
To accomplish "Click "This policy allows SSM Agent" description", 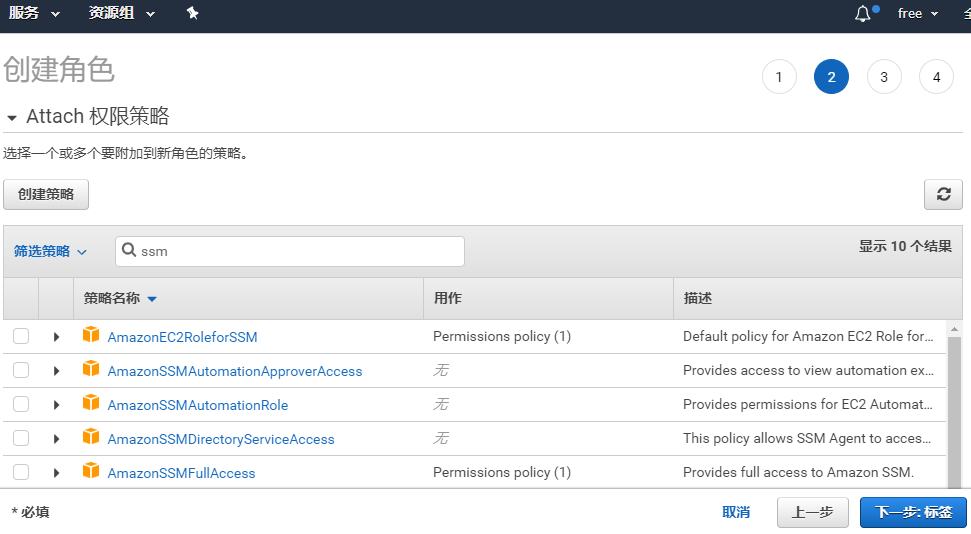I will [807, 438].
